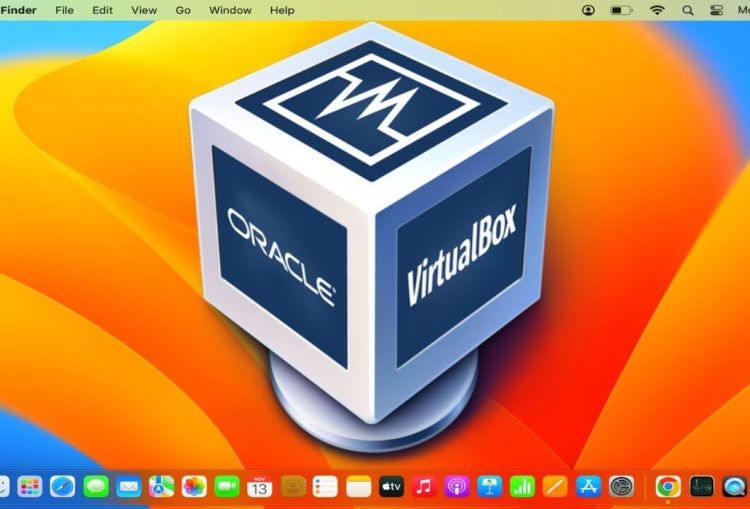Open Messages app in the Dock
Screen dimensions: 750x509
coord(96,487)
